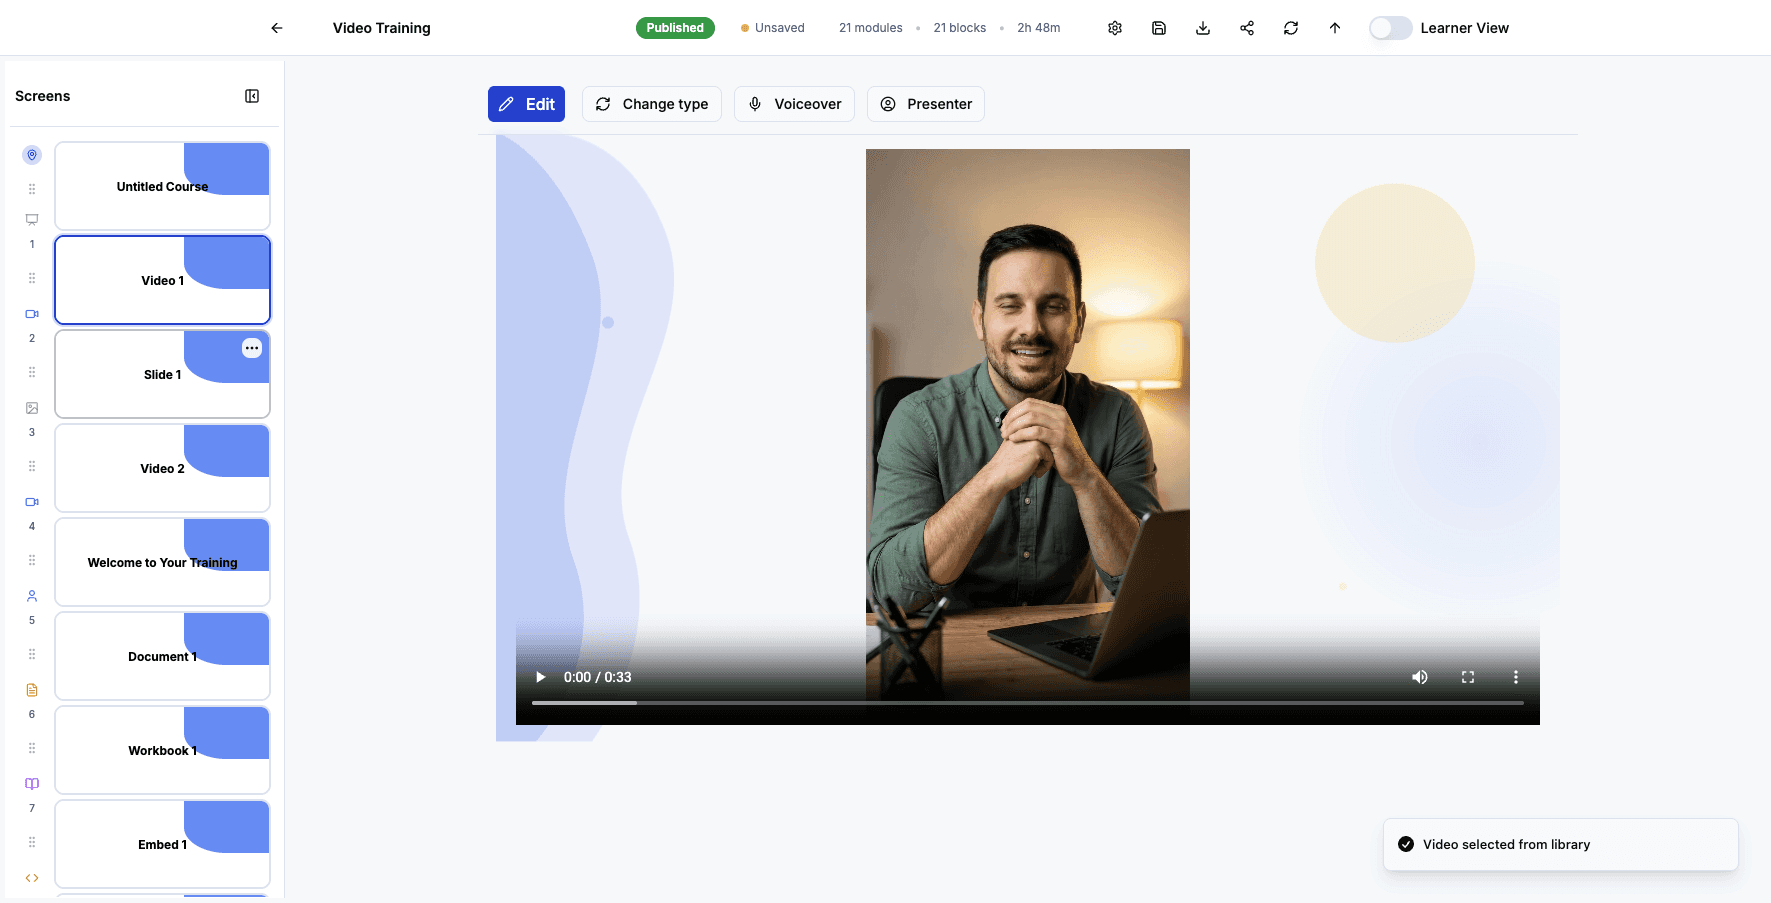The width and height of the screenshot is (1771, 903).
Task: Click the 21 modules label in the header
Action: (870, 27)
